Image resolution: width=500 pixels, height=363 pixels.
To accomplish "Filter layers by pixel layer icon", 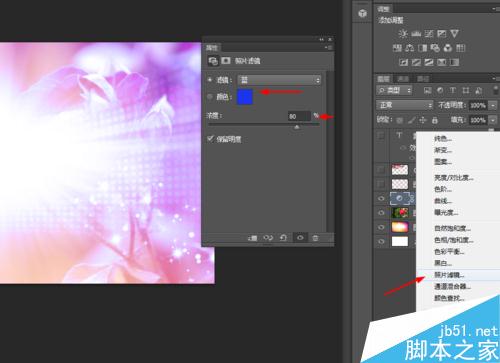I will coord(428,90).
